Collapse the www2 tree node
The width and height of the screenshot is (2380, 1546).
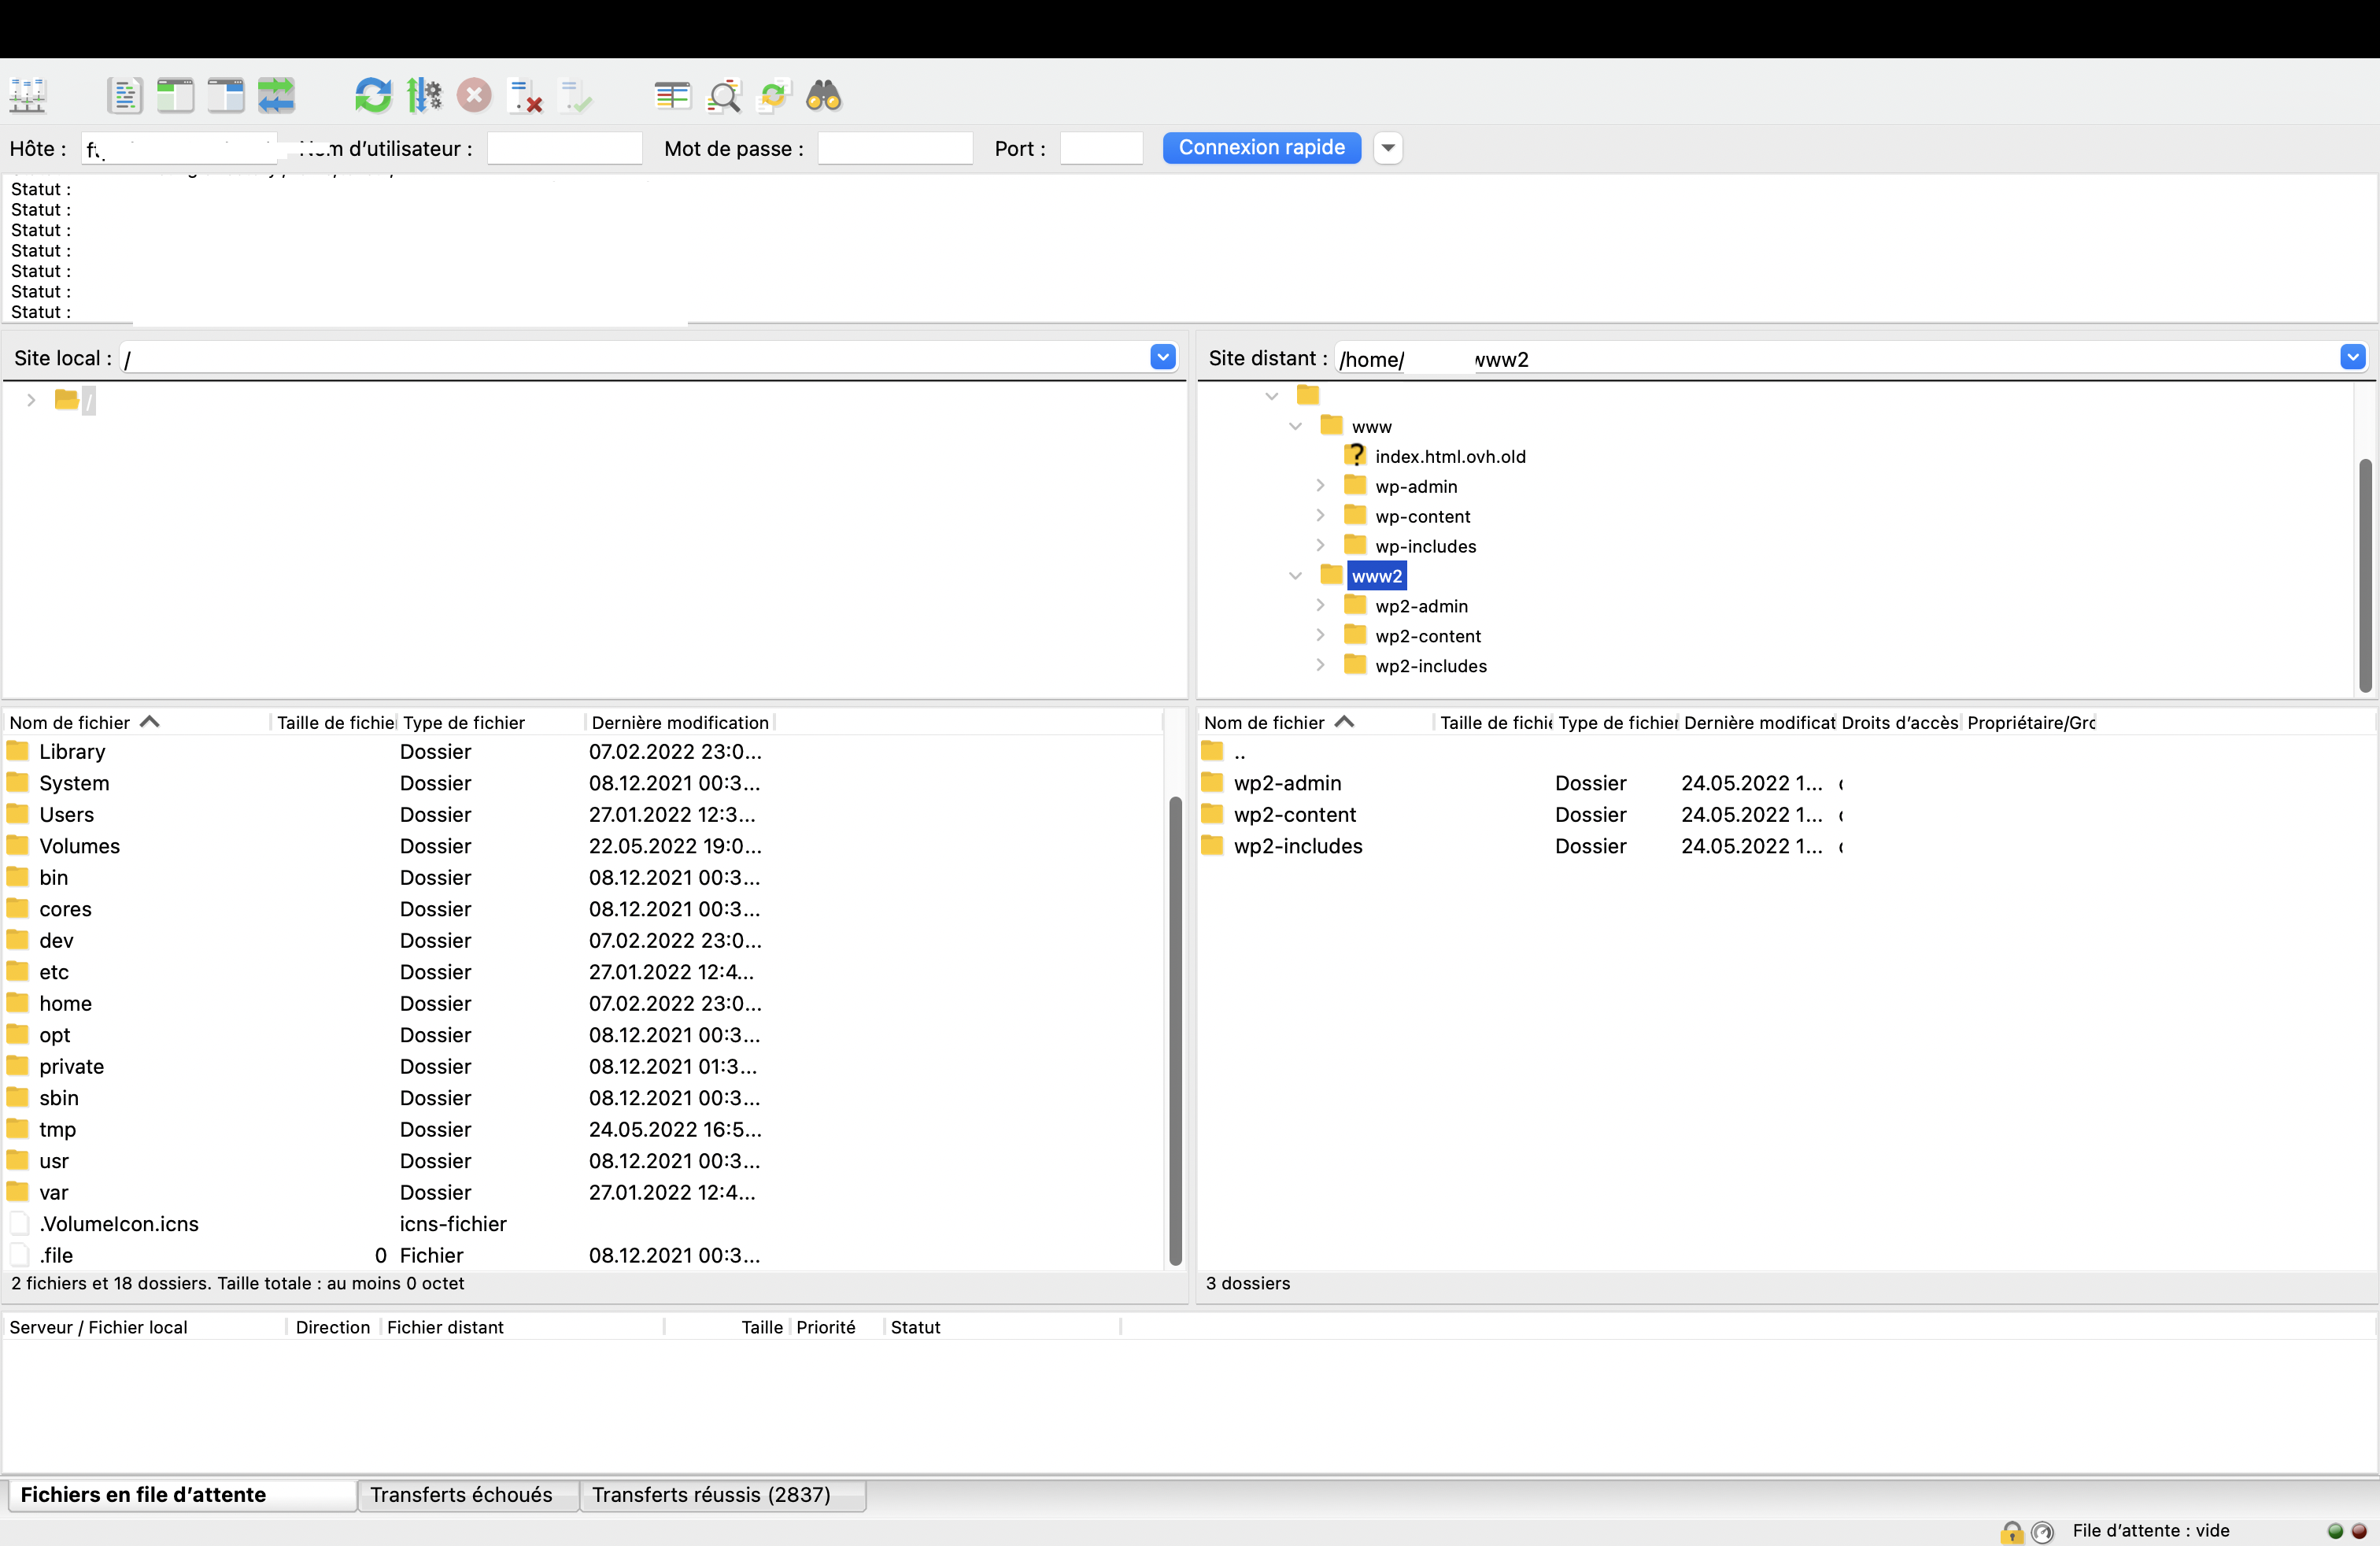point(1295,576)
